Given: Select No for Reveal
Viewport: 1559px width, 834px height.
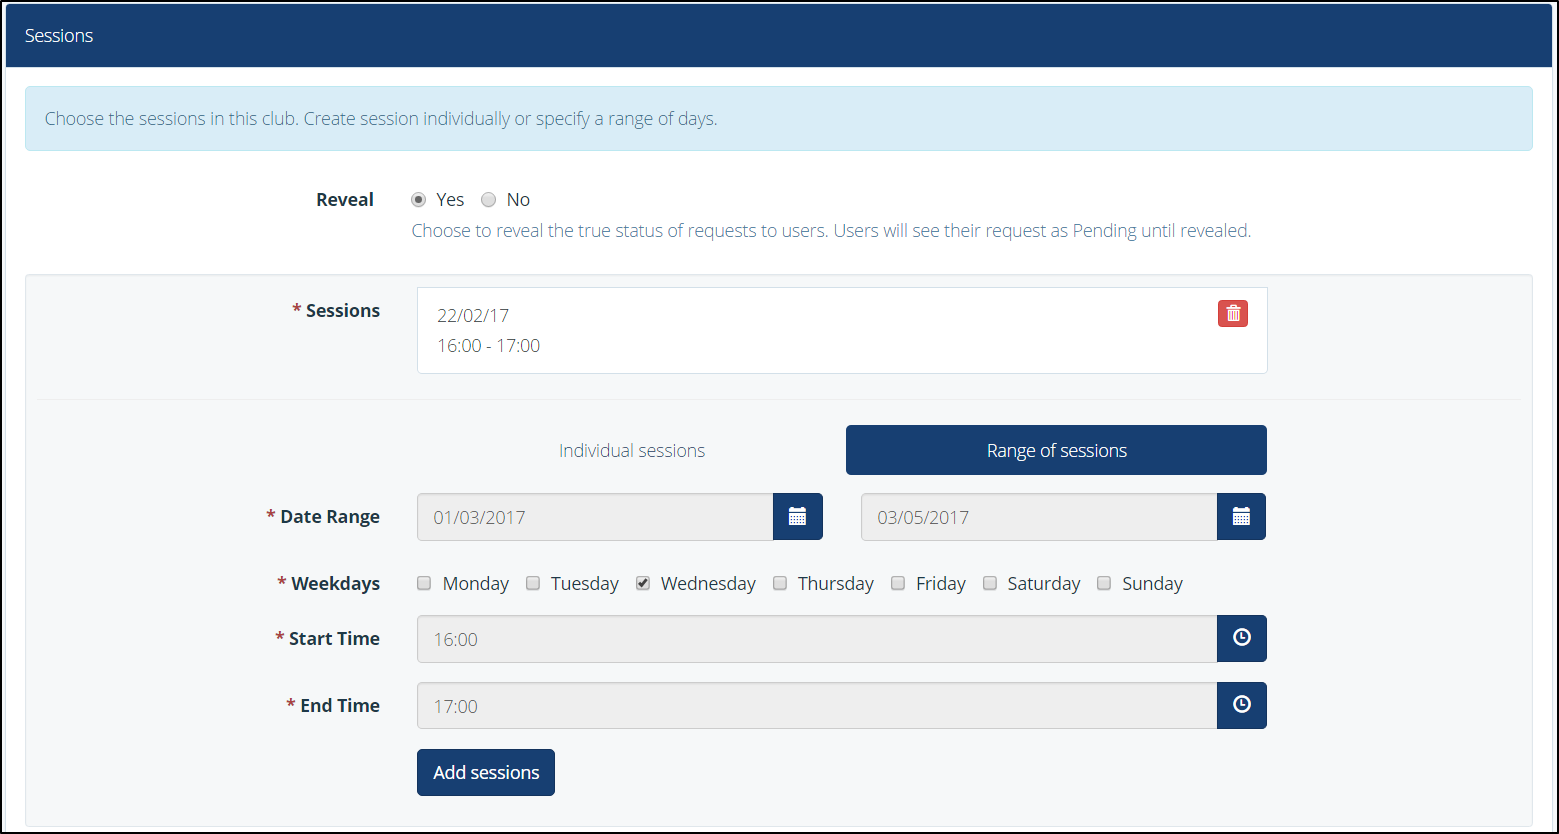Looking at the screenshot, I should tap(488, 199).
